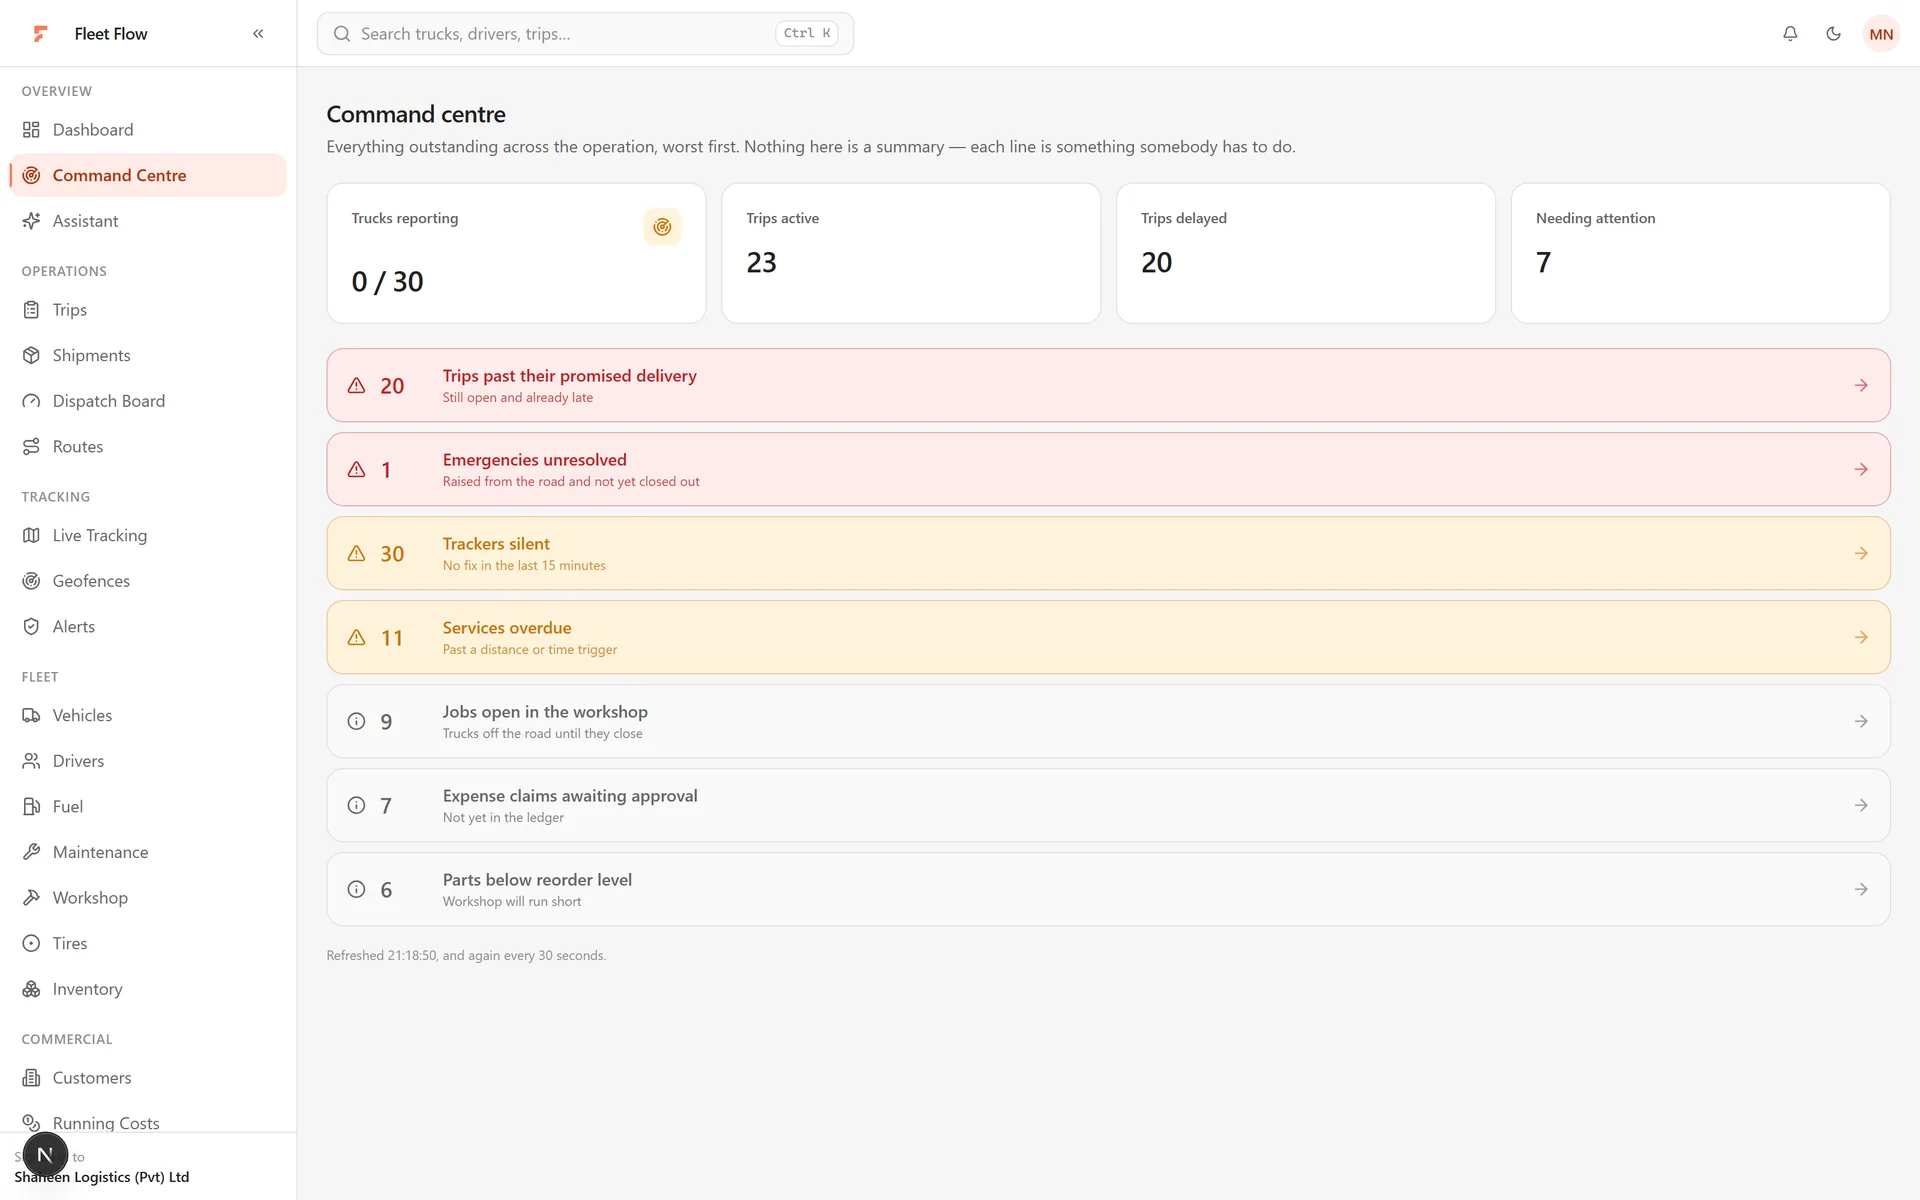Image resolution: width=1920 pixels, height=1200 pixels.
Task: Click the Trucks reporting radar icon
Action: 662,227
